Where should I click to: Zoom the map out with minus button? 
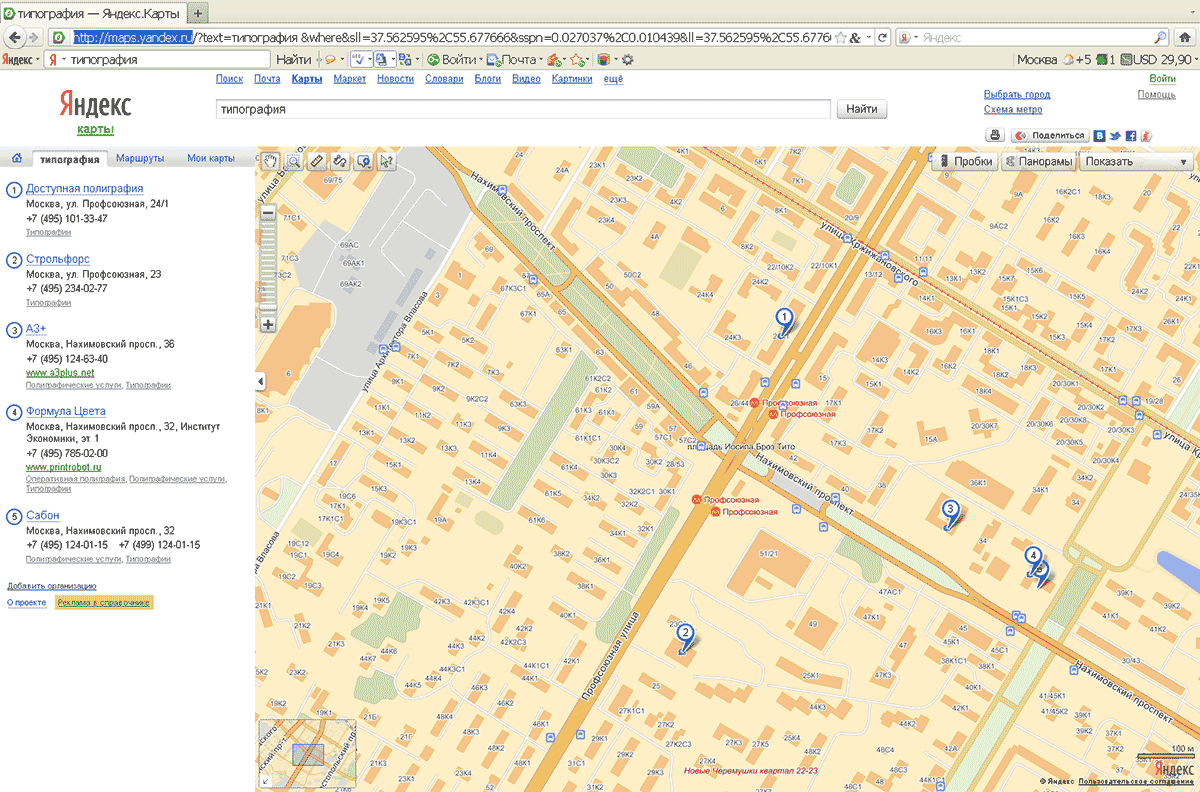(268, 213)
